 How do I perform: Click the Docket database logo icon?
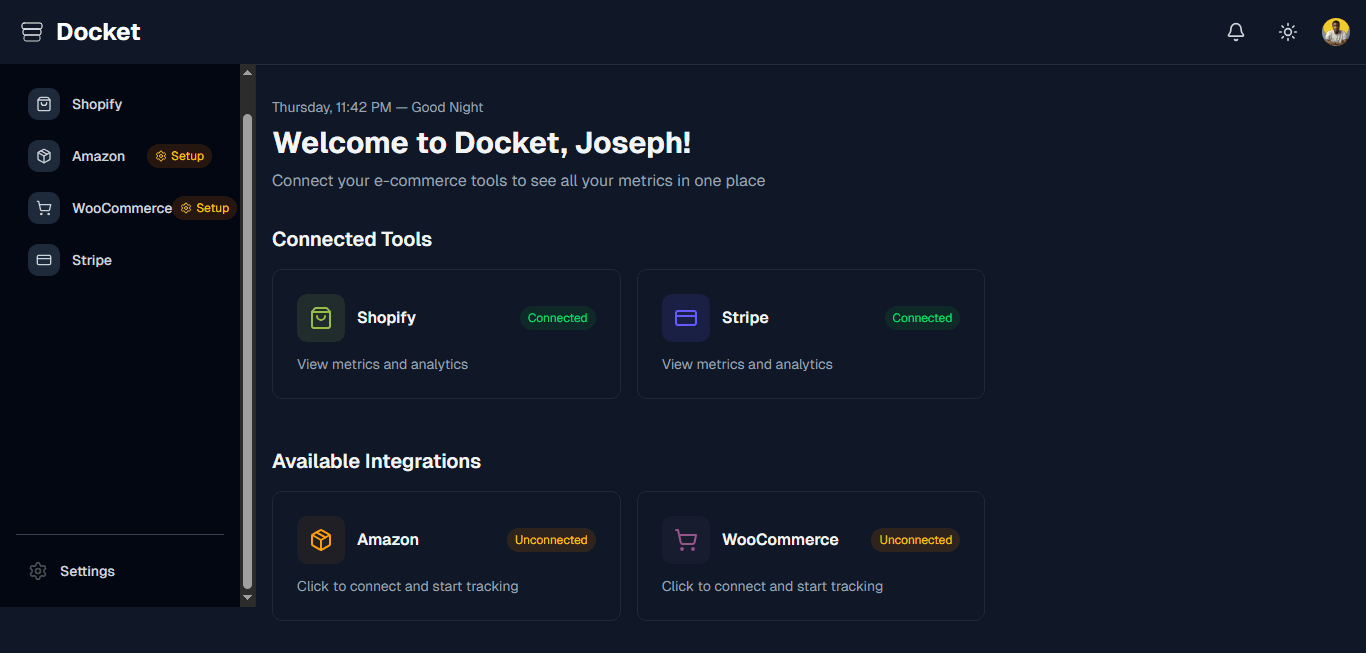pyautogui.click(x=31, y=31)
